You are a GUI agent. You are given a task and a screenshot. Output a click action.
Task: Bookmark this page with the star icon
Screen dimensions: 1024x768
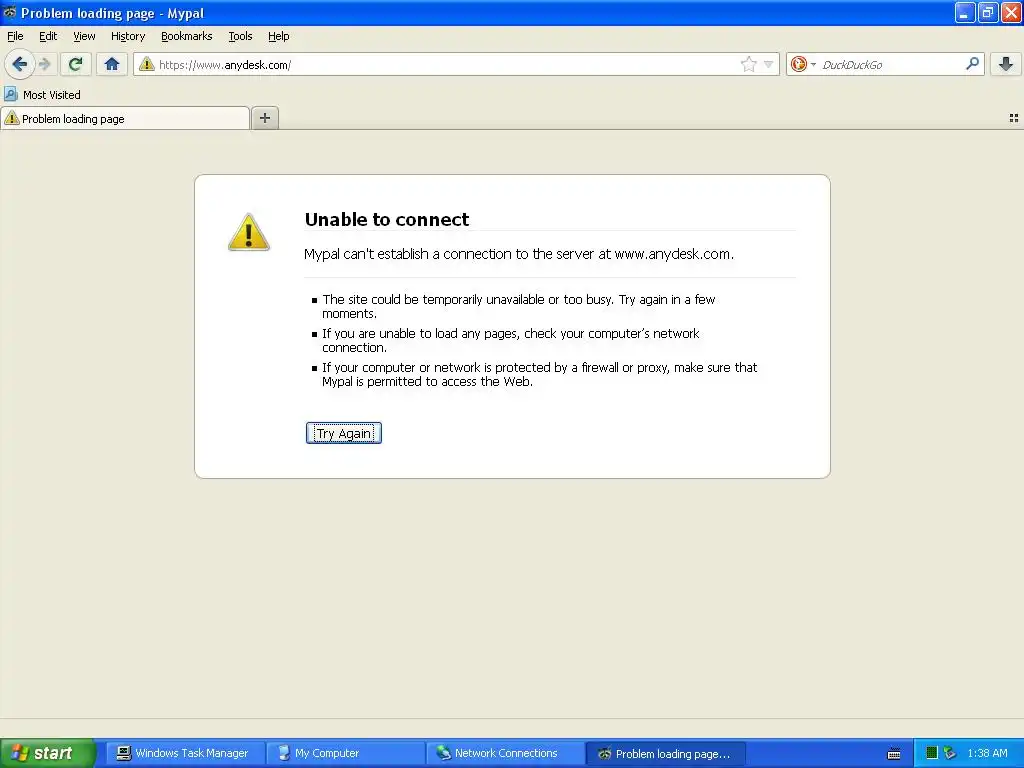coord(748,64)
